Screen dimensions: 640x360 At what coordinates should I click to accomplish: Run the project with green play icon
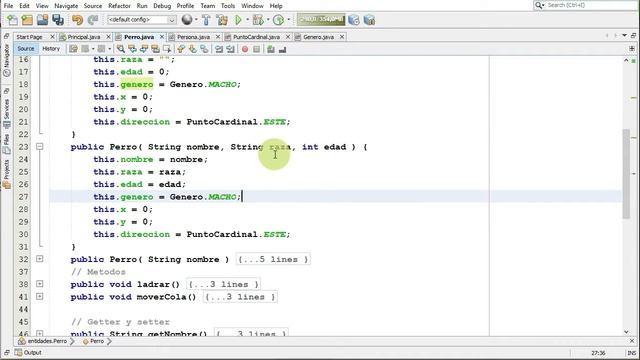click(x=238, y=20)
